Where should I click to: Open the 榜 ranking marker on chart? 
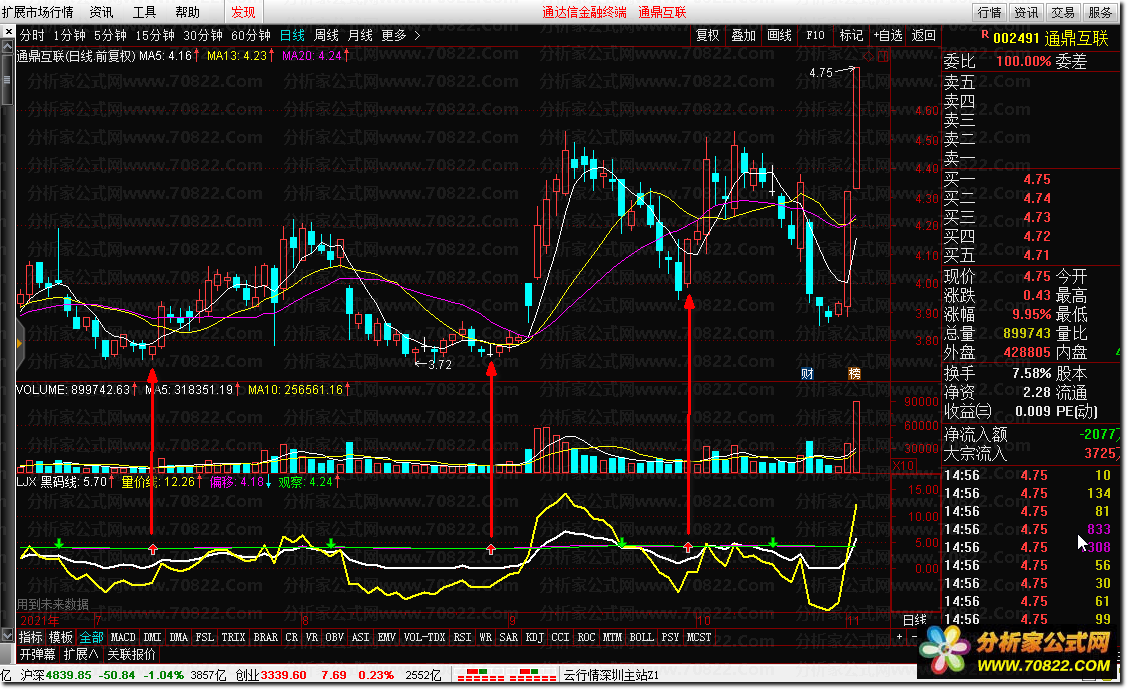(854, 374)
